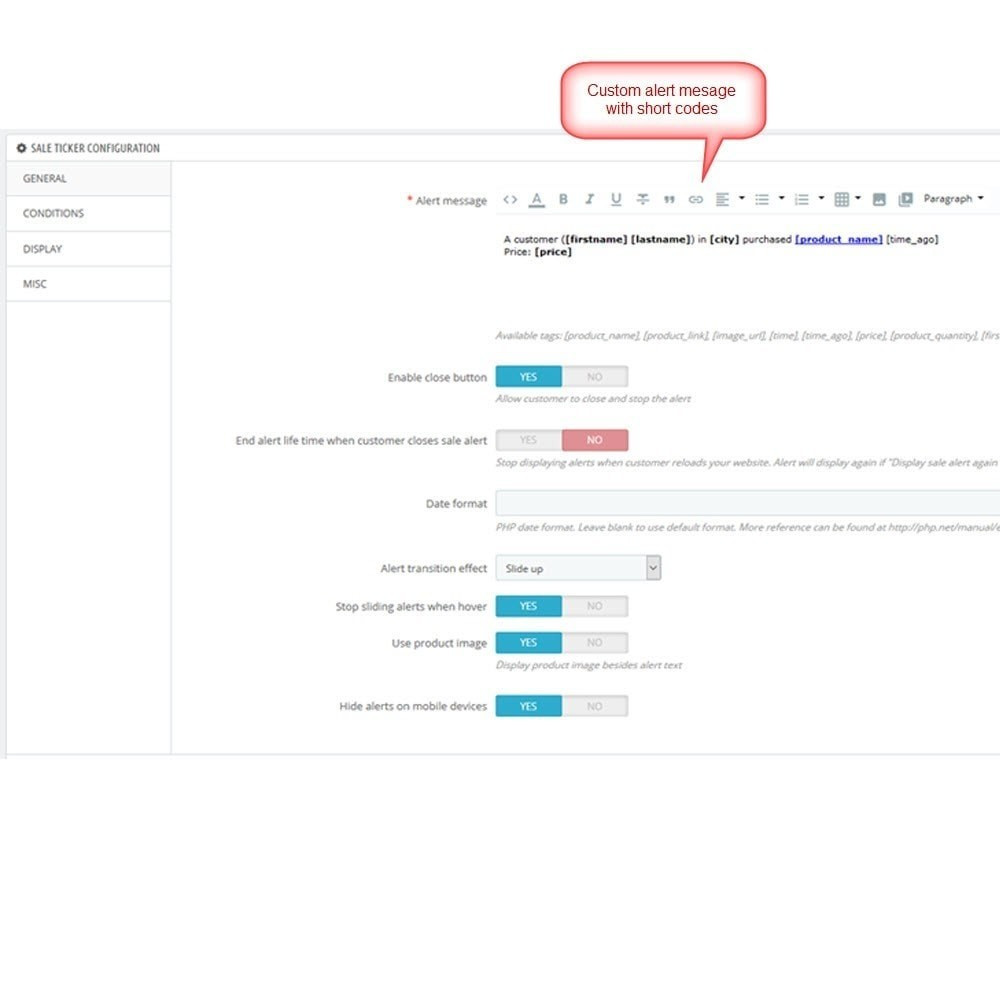The image size is (1000, 1000).
Task: Insert media with the video icon
Action: (x=906, y=200)
